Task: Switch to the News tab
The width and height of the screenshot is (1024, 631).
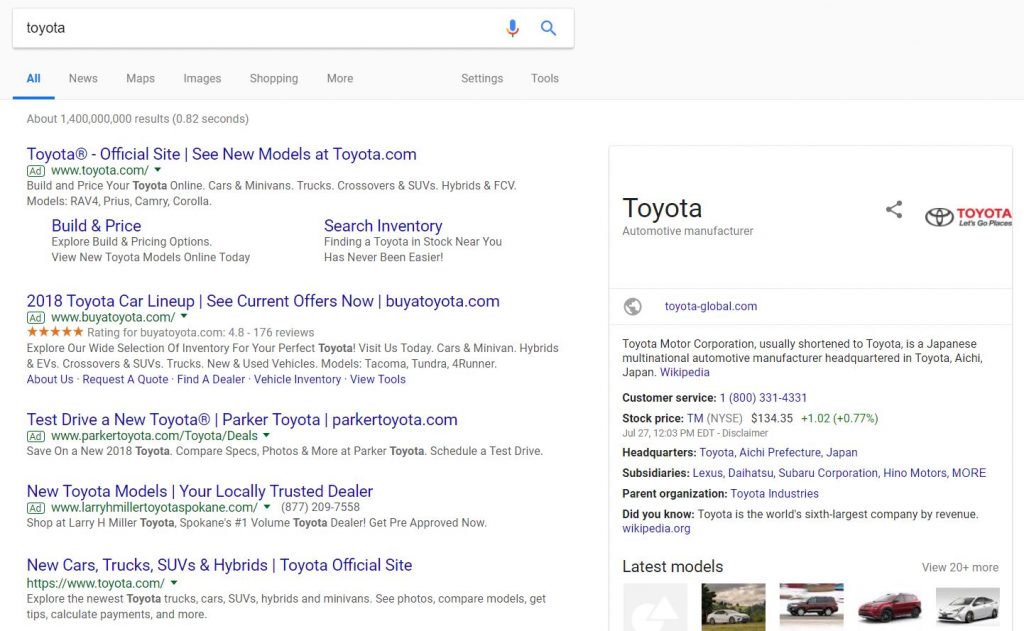Action: click(83, 78)
